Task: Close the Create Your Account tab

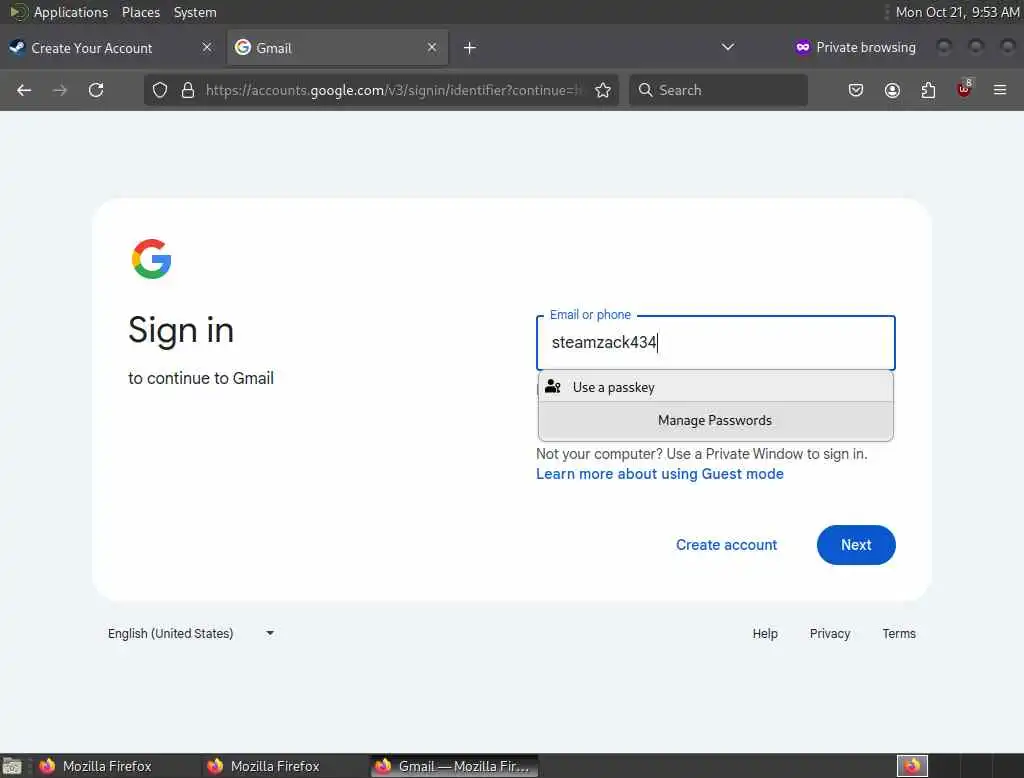Action: pos(207,47)
